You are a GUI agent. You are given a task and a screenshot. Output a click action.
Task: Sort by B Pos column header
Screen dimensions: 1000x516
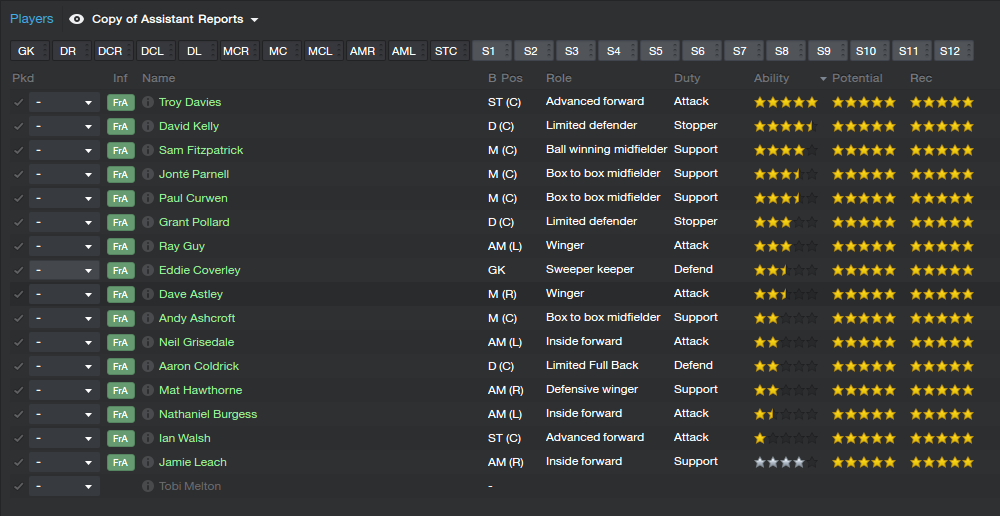[x=505, y=78]
